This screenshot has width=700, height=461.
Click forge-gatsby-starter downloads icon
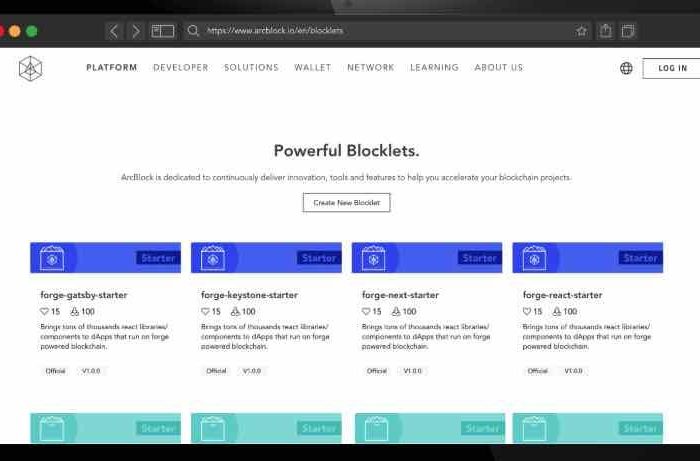[75, 311]
